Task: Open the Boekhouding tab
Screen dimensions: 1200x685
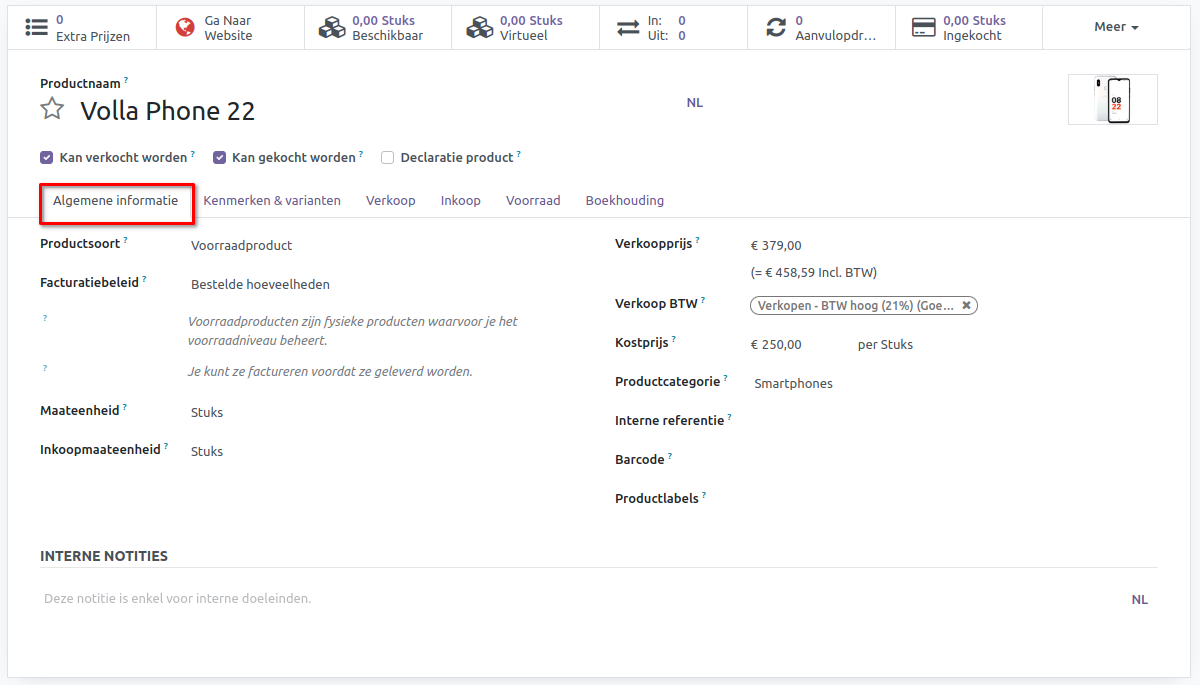Action: click(624, 201)
